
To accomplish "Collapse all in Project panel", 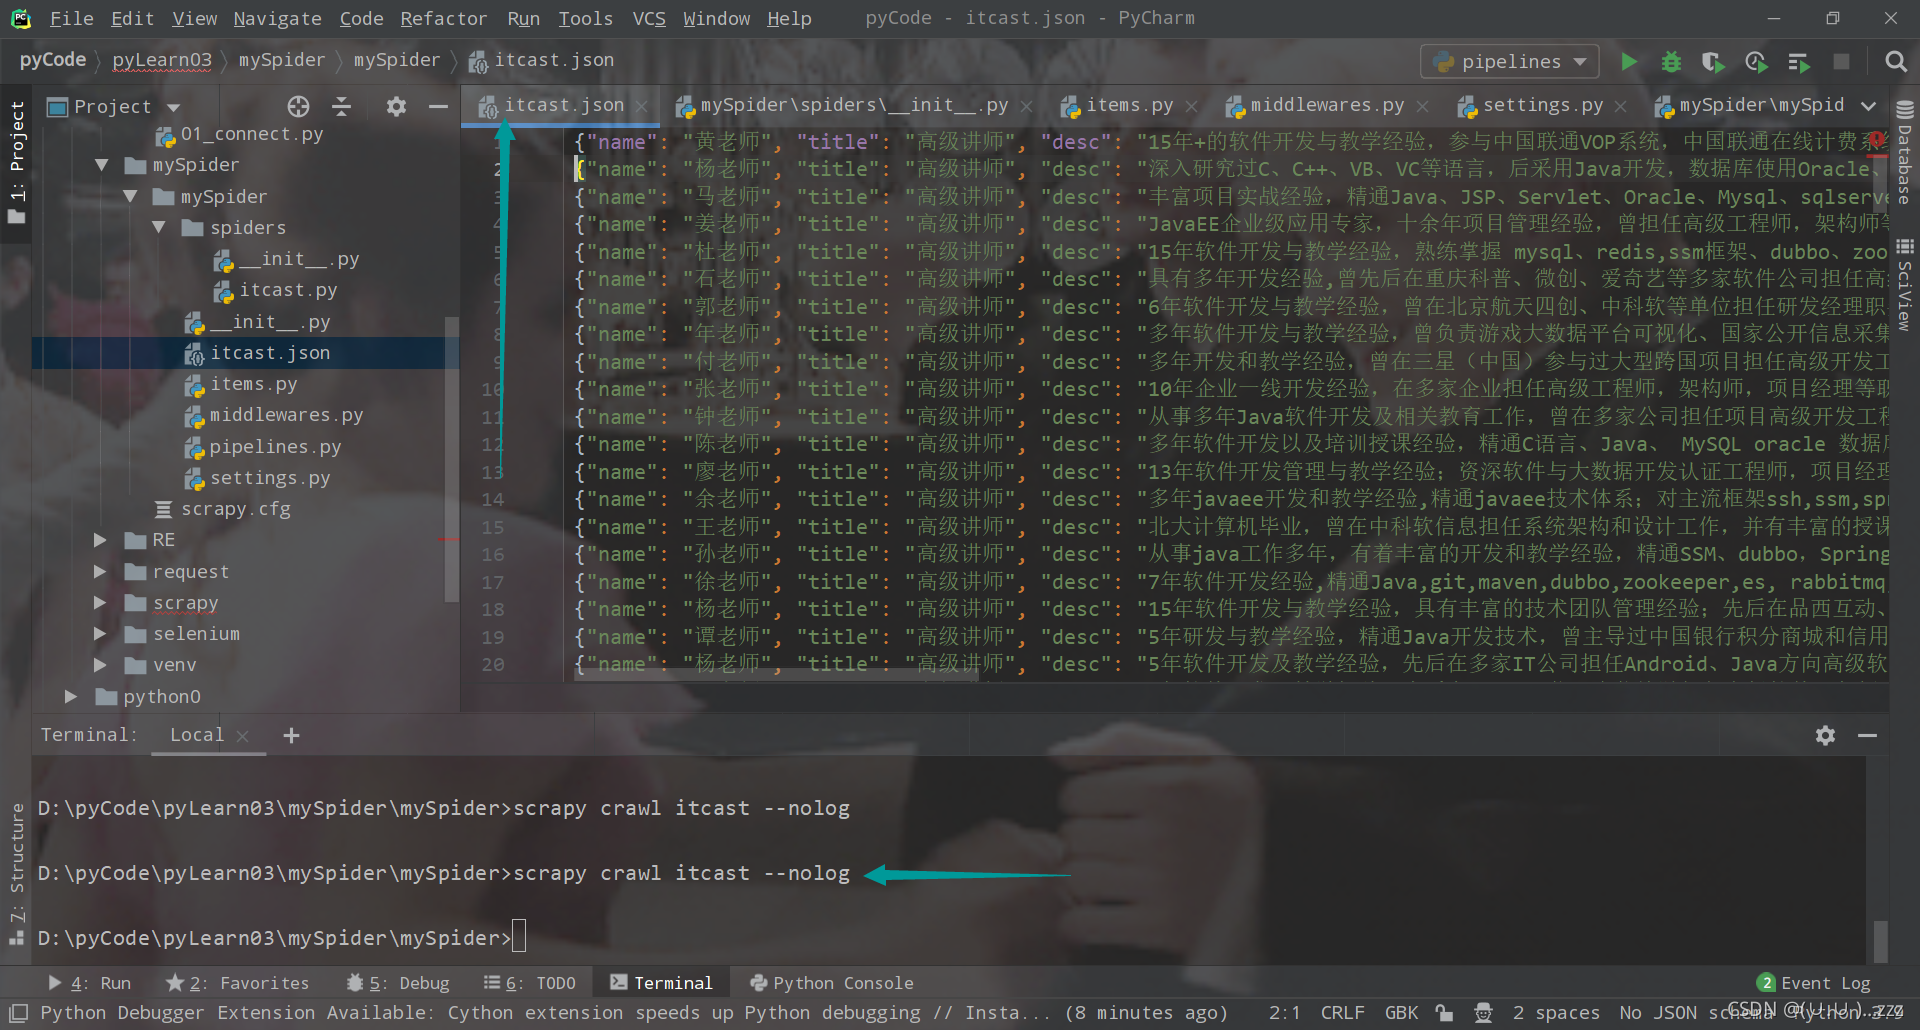I will click(x=342, y=106).
